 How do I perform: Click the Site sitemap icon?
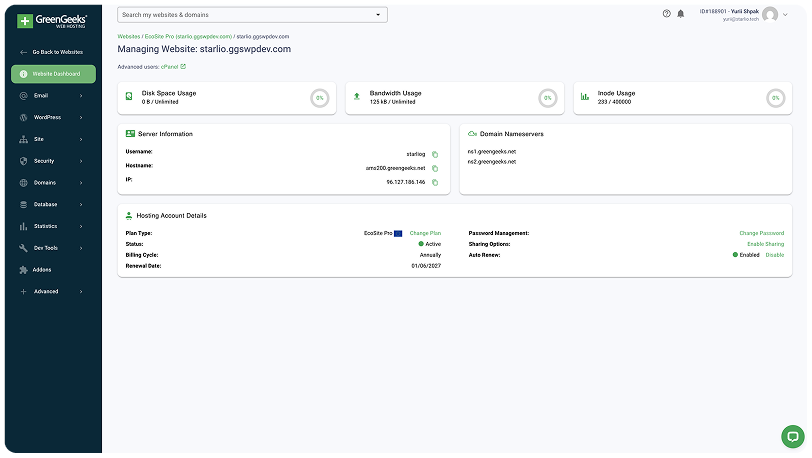(x=23, y=139)
